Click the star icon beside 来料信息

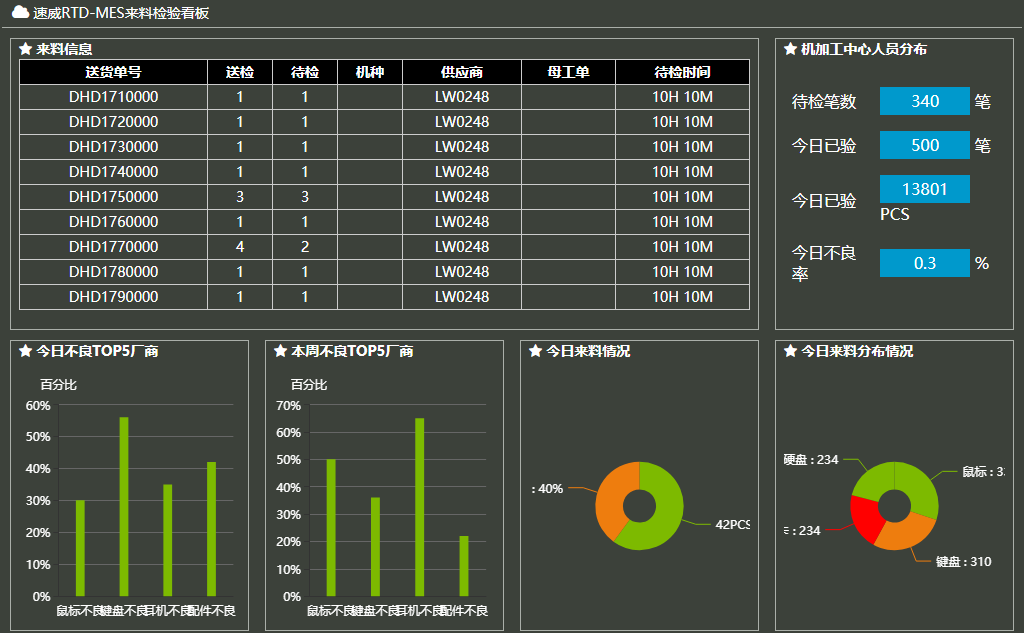pyautogui.click(x=25, y=49)
